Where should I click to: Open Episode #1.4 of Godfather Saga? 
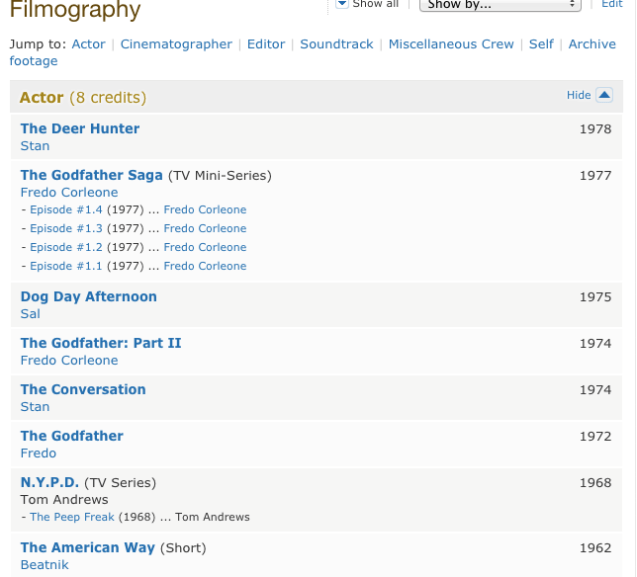pos(66,210)
